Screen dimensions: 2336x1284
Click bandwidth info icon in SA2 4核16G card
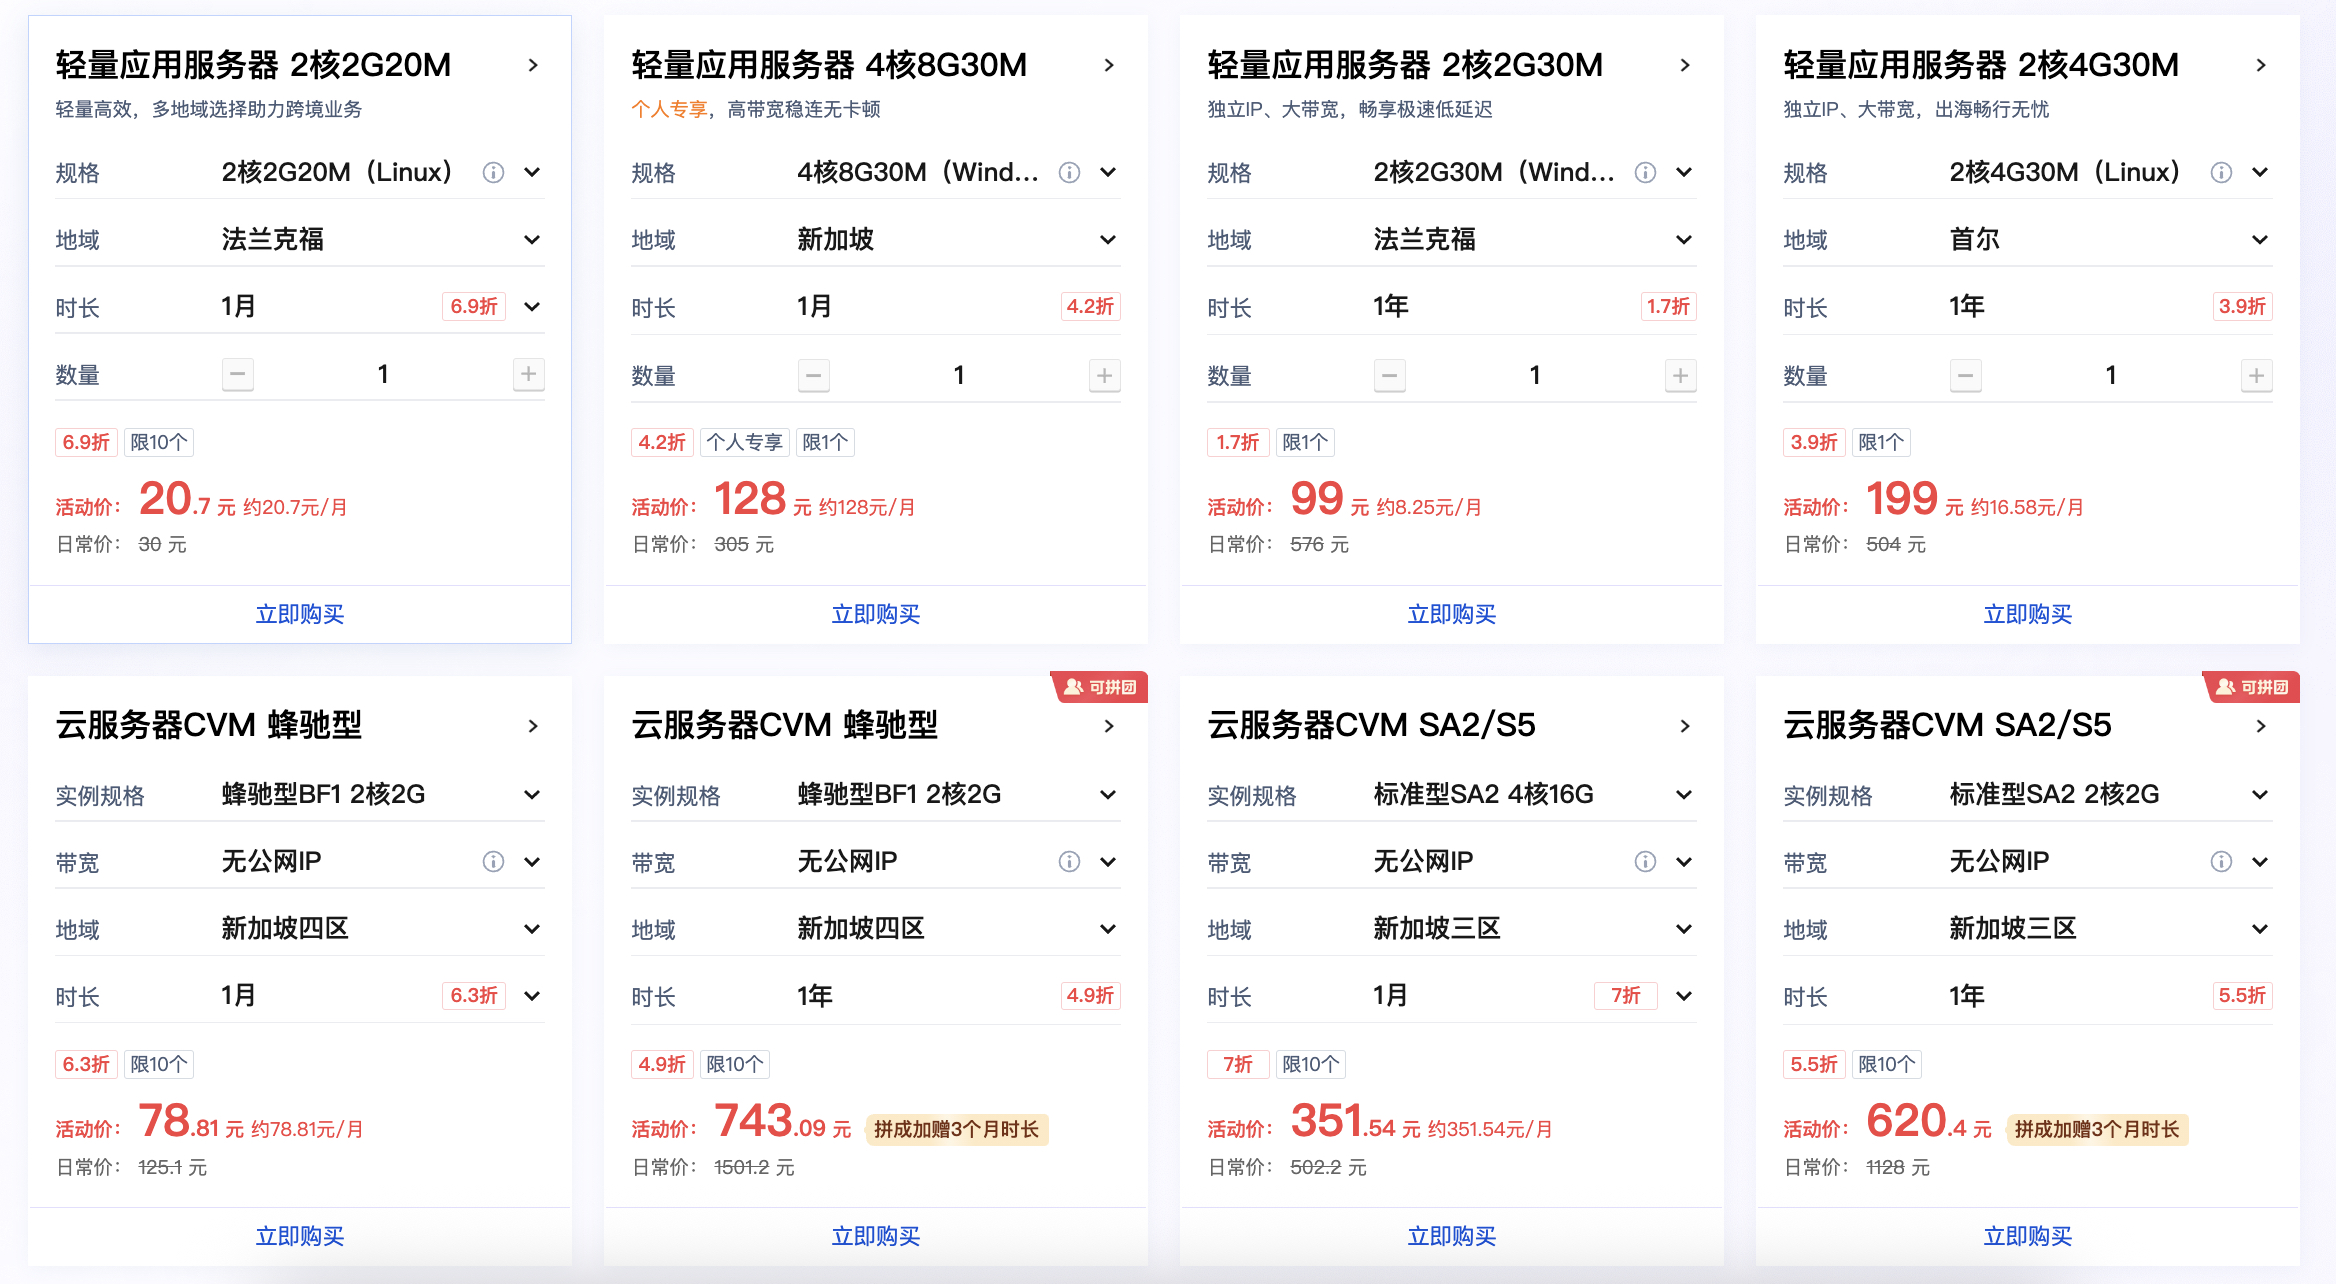tap(1645, 861)
